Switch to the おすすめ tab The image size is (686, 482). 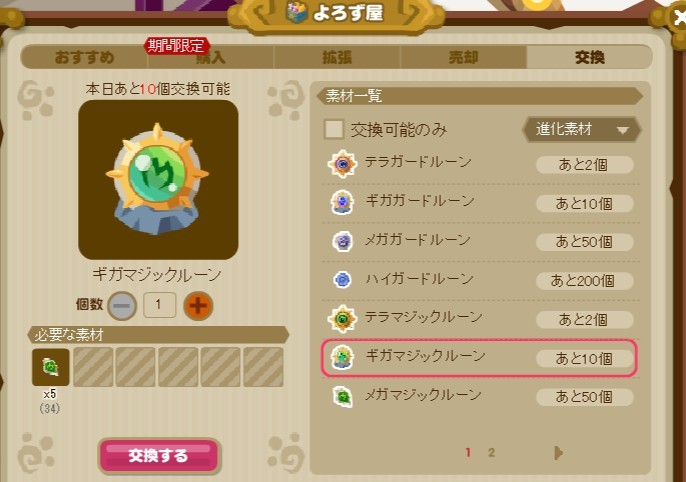click(x=84, y=57)
